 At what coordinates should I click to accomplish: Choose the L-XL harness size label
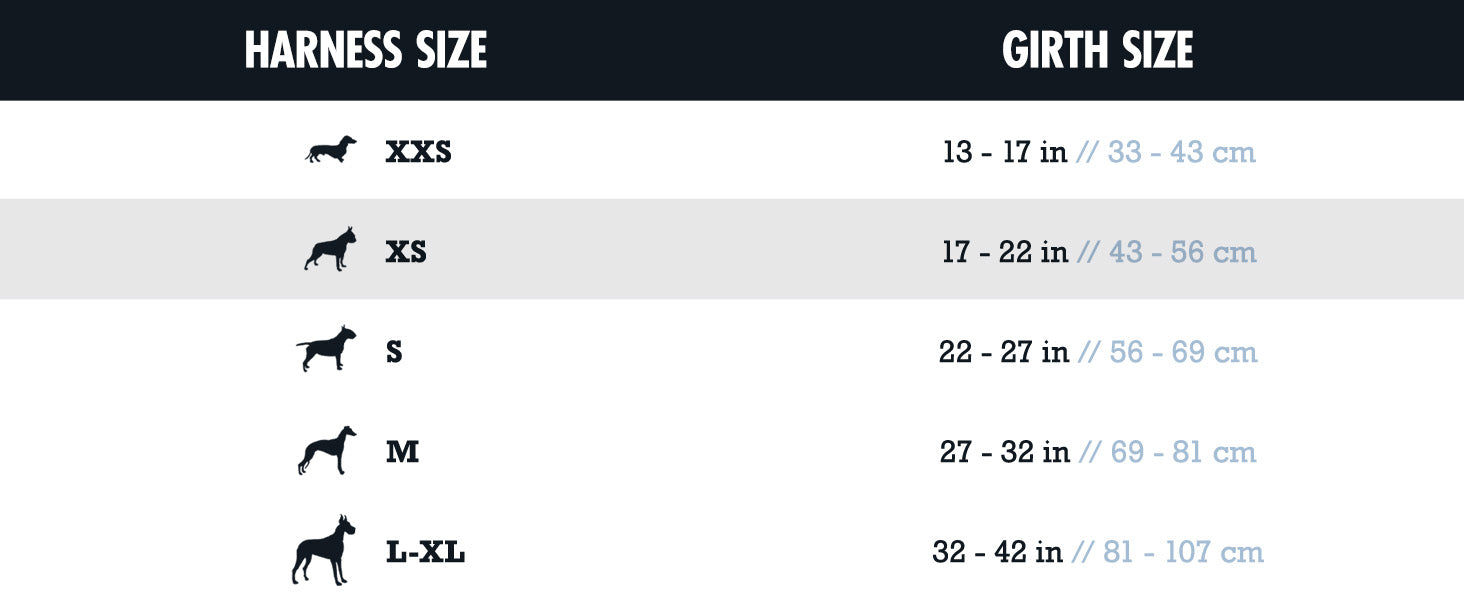click(x=425, y=552)
